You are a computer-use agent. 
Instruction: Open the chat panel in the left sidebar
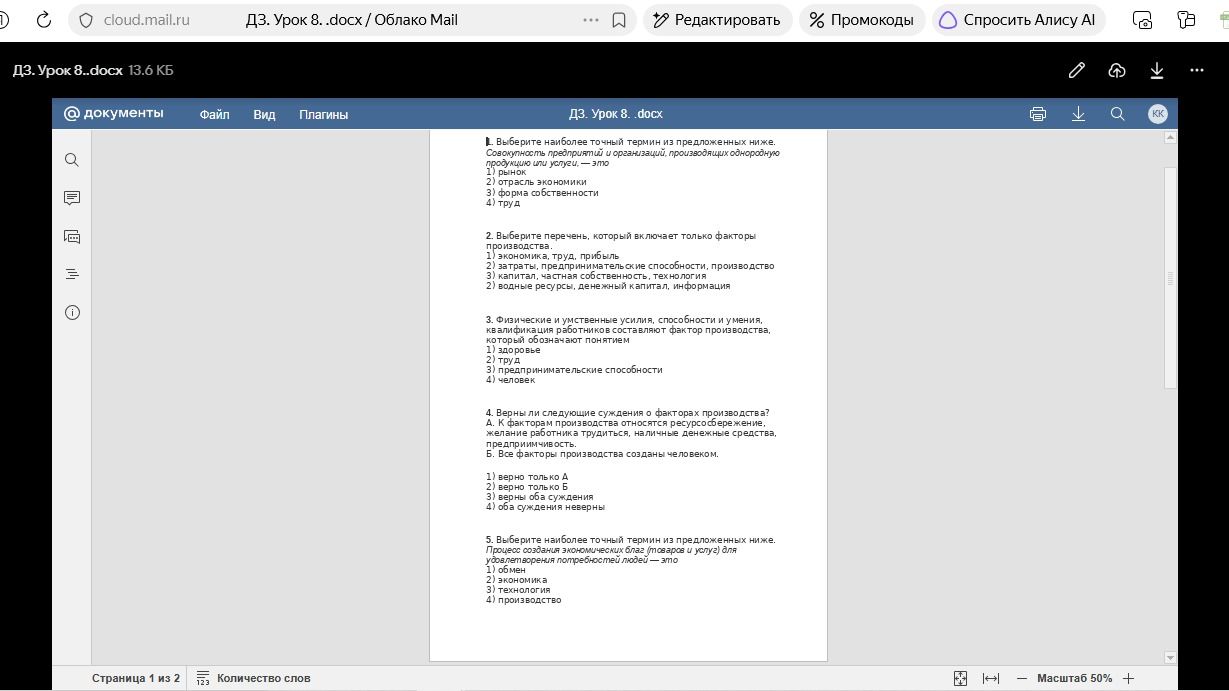point(72,237)
